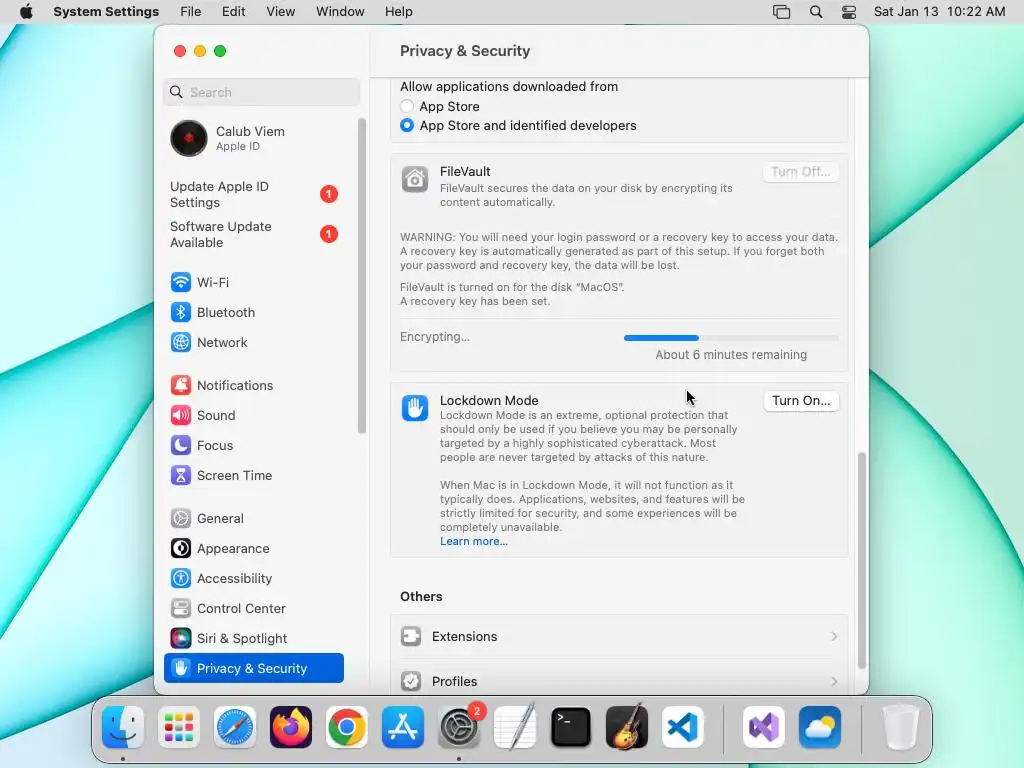Expand the Profiles row chevron
1024x768 pixels.
834,681
